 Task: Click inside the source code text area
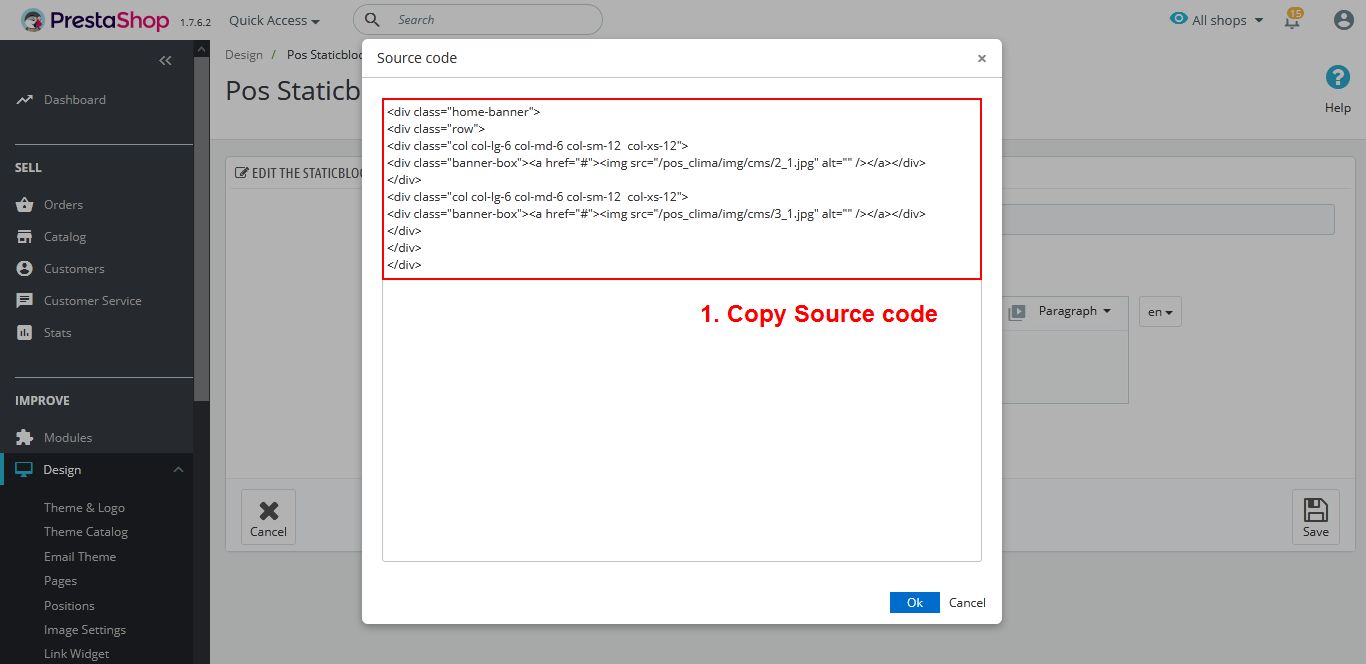[x=680, y=420]
